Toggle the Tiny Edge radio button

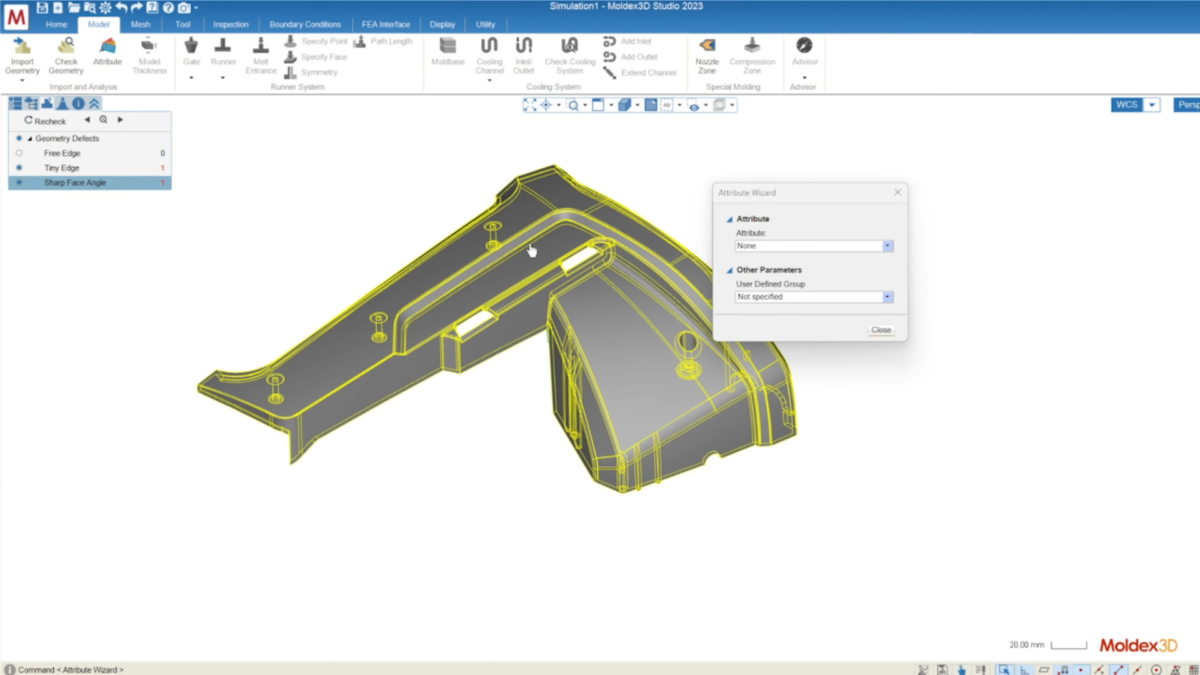tap(19, 168)
